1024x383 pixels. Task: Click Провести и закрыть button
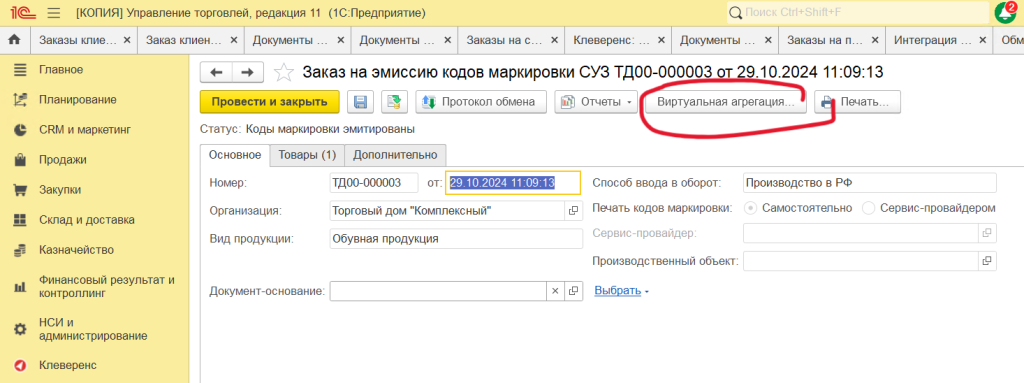click(x=269, y=102)
